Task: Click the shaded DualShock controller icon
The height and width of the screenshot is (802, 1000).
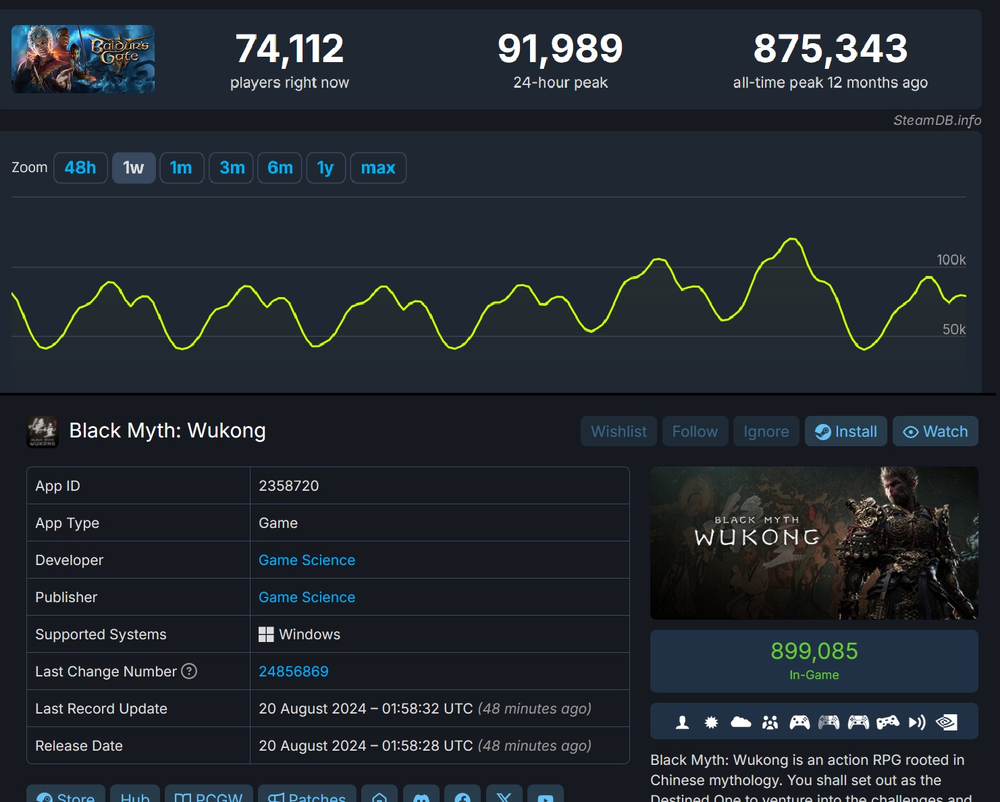Action: click(828, 722)
